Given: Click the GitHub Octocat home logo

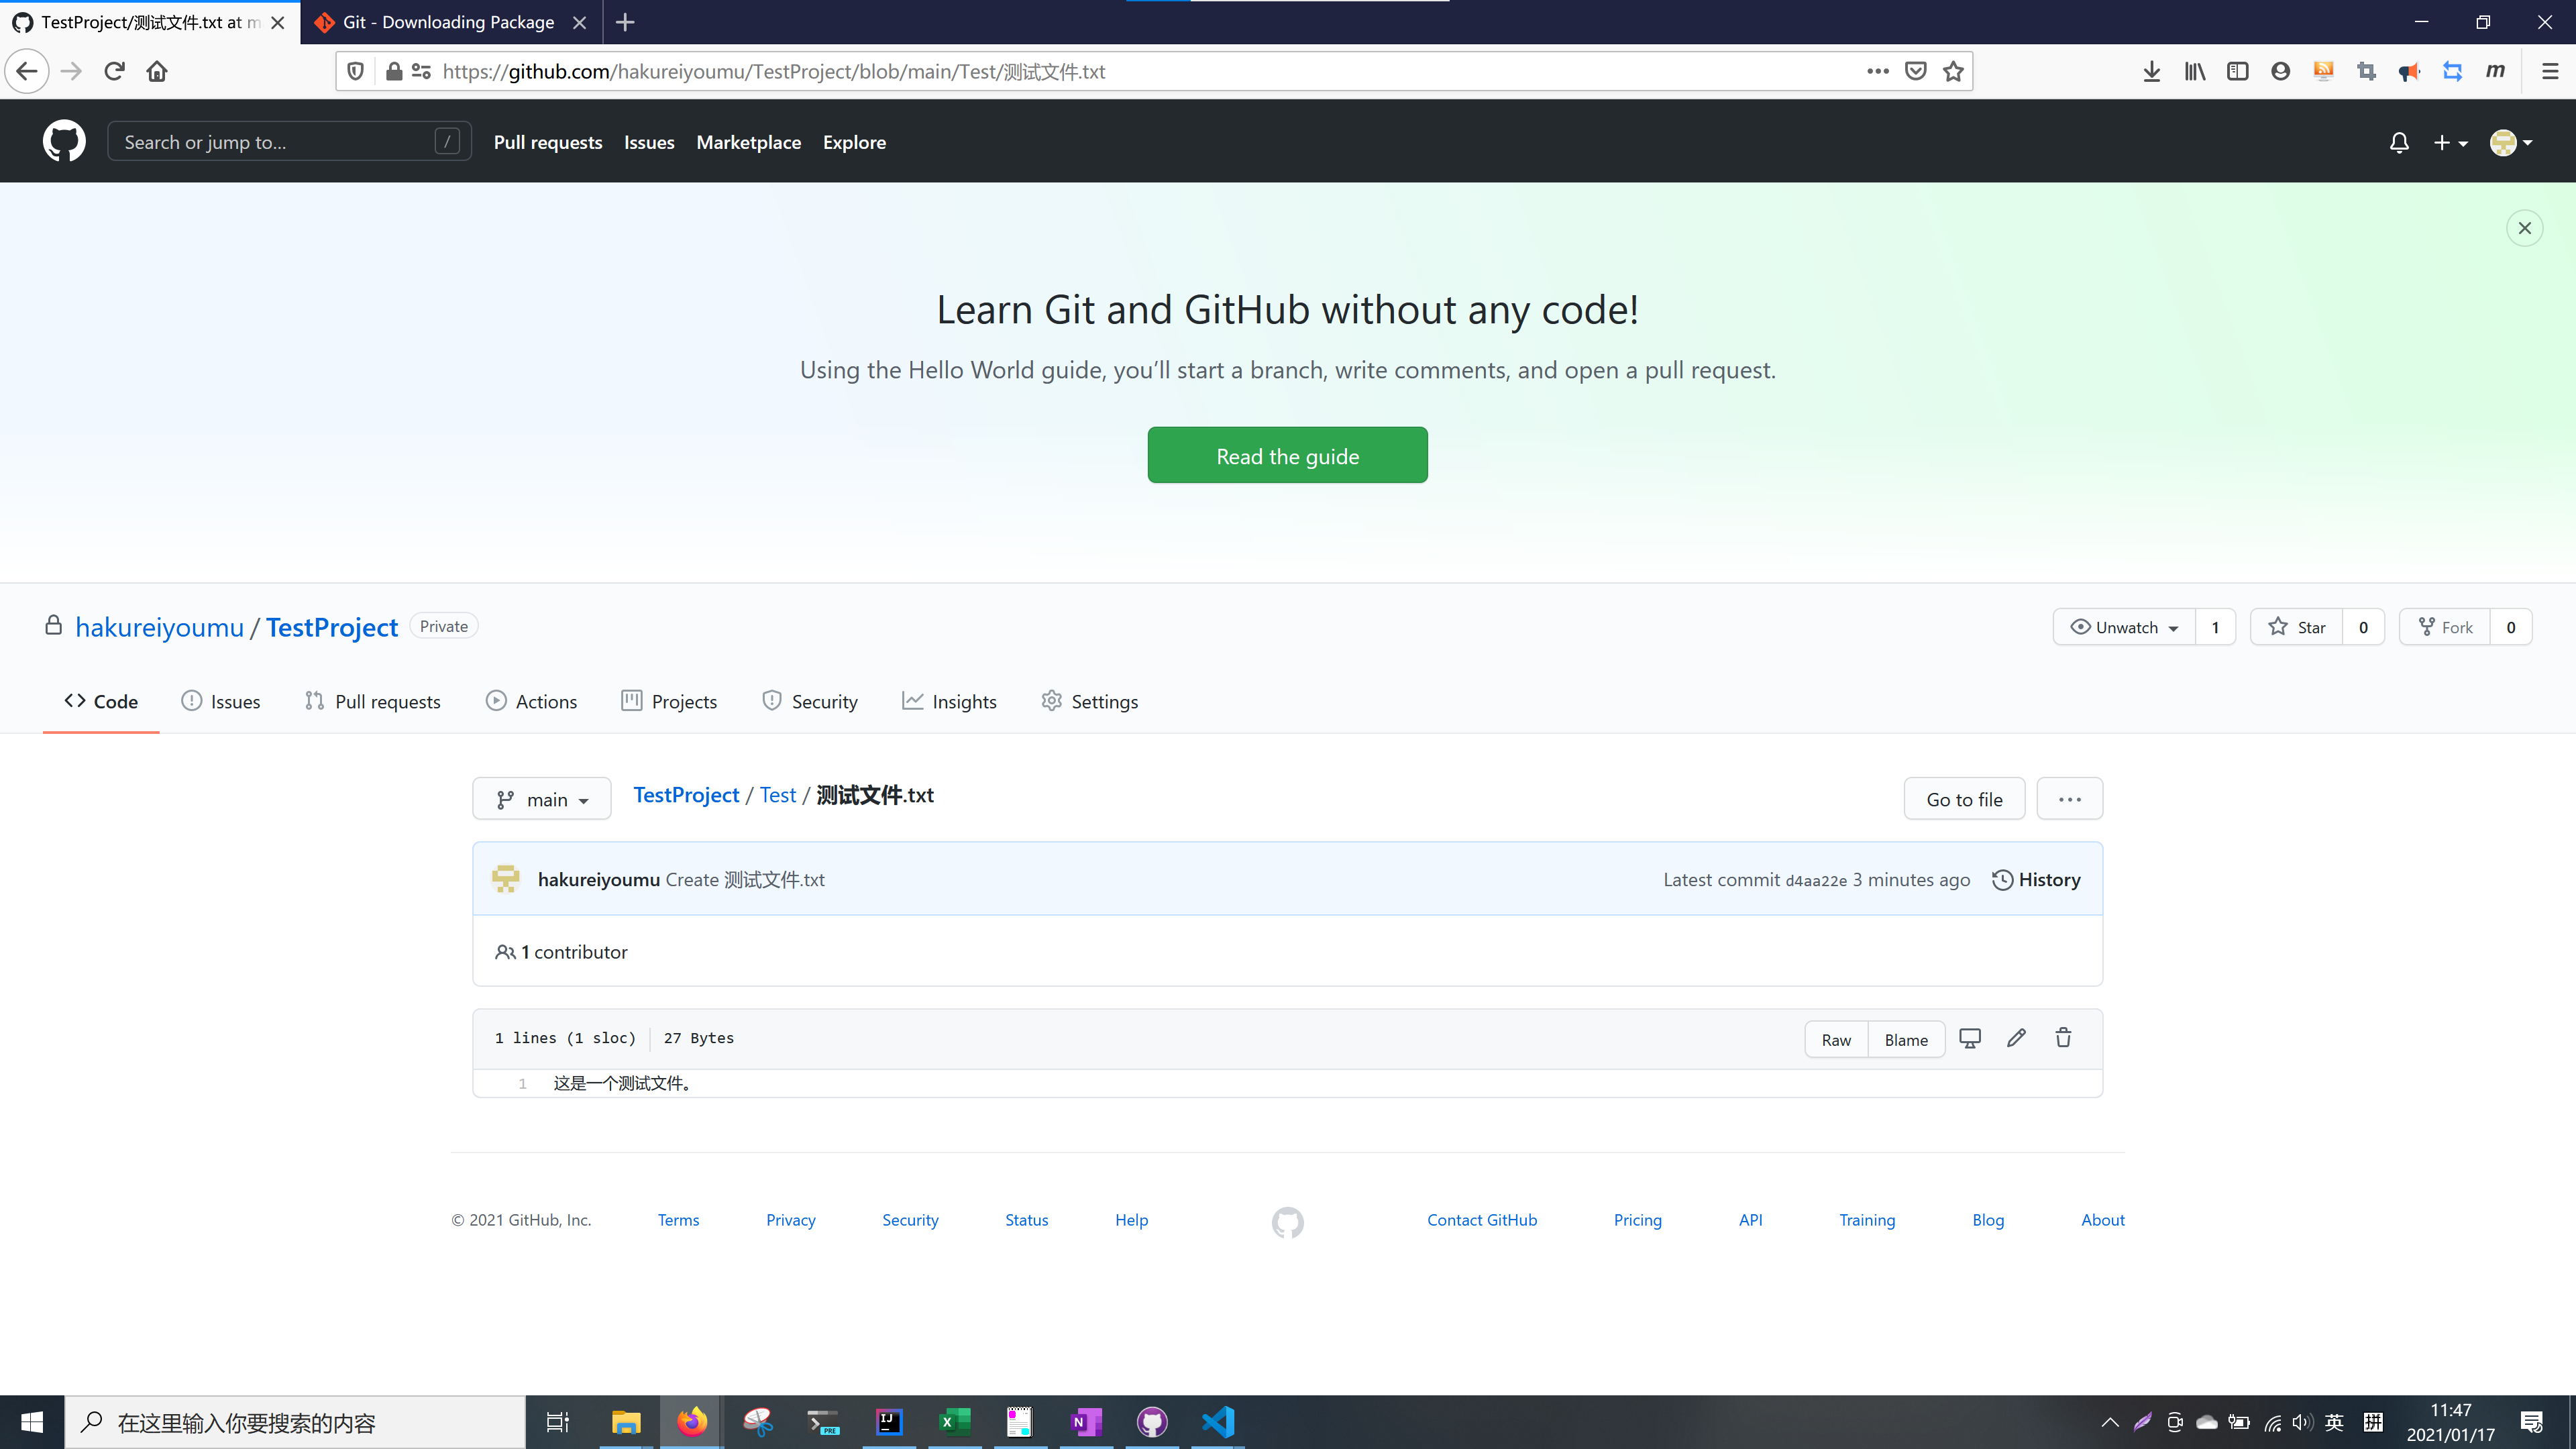Looking at the screenshot, I should tap(64, 142).
